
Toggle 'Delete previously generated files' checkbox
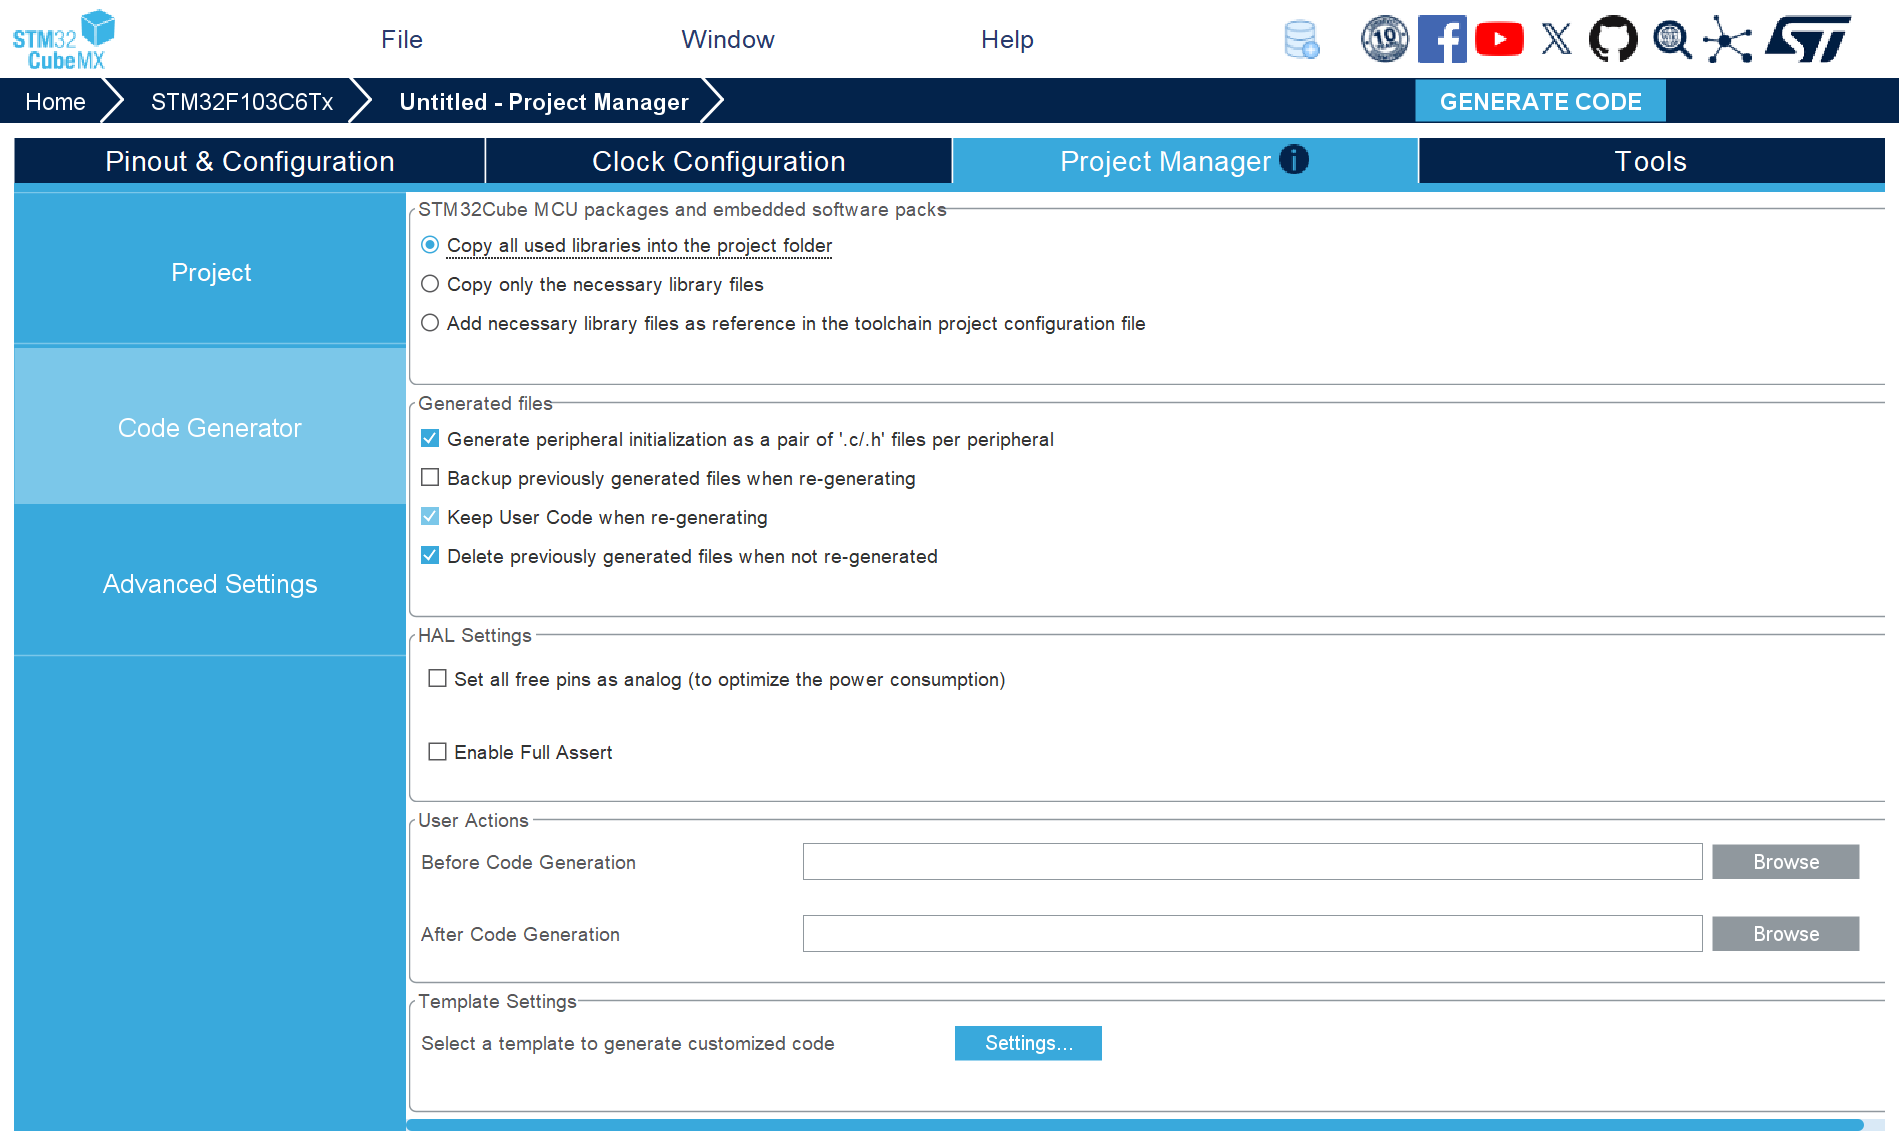pyautogui.click(x=430, y=555)
